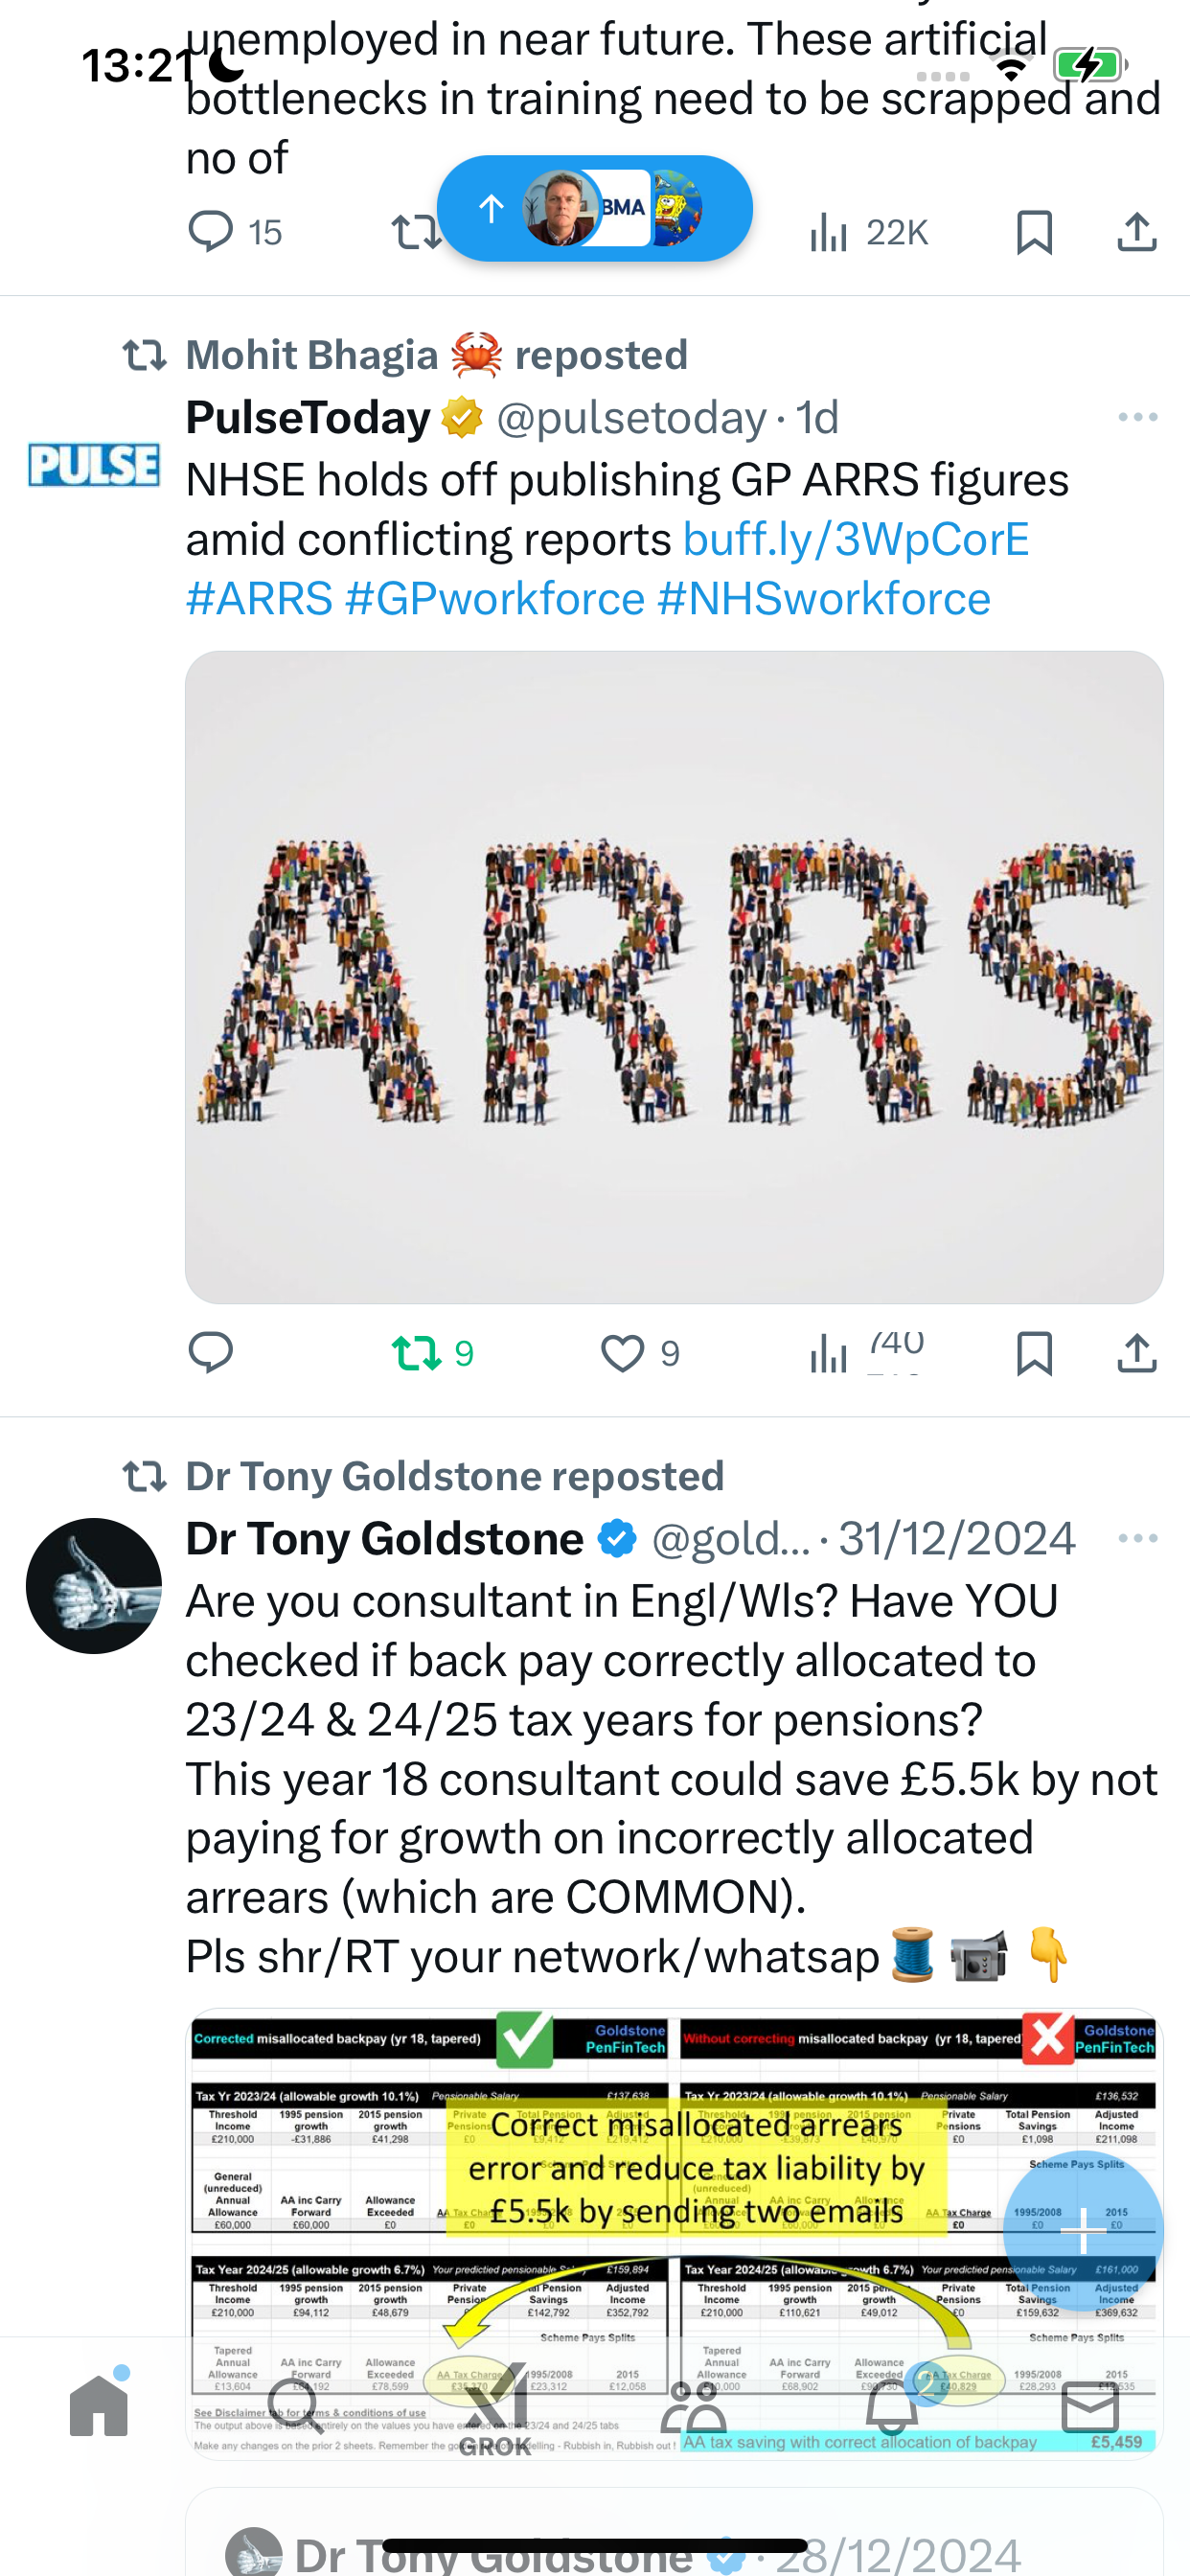Tap the new posts pill with avatars
1190x2576 pixels.
pyautogui.click(x=595, y=208)
